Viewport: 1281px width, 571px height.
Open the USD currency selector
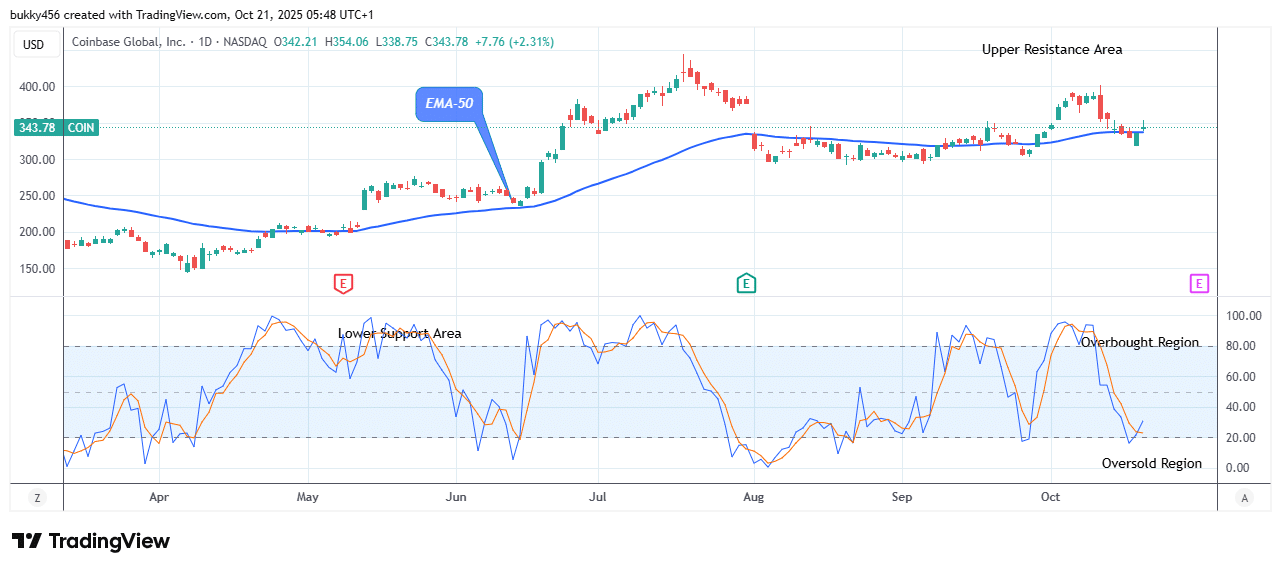click(35, 44)
